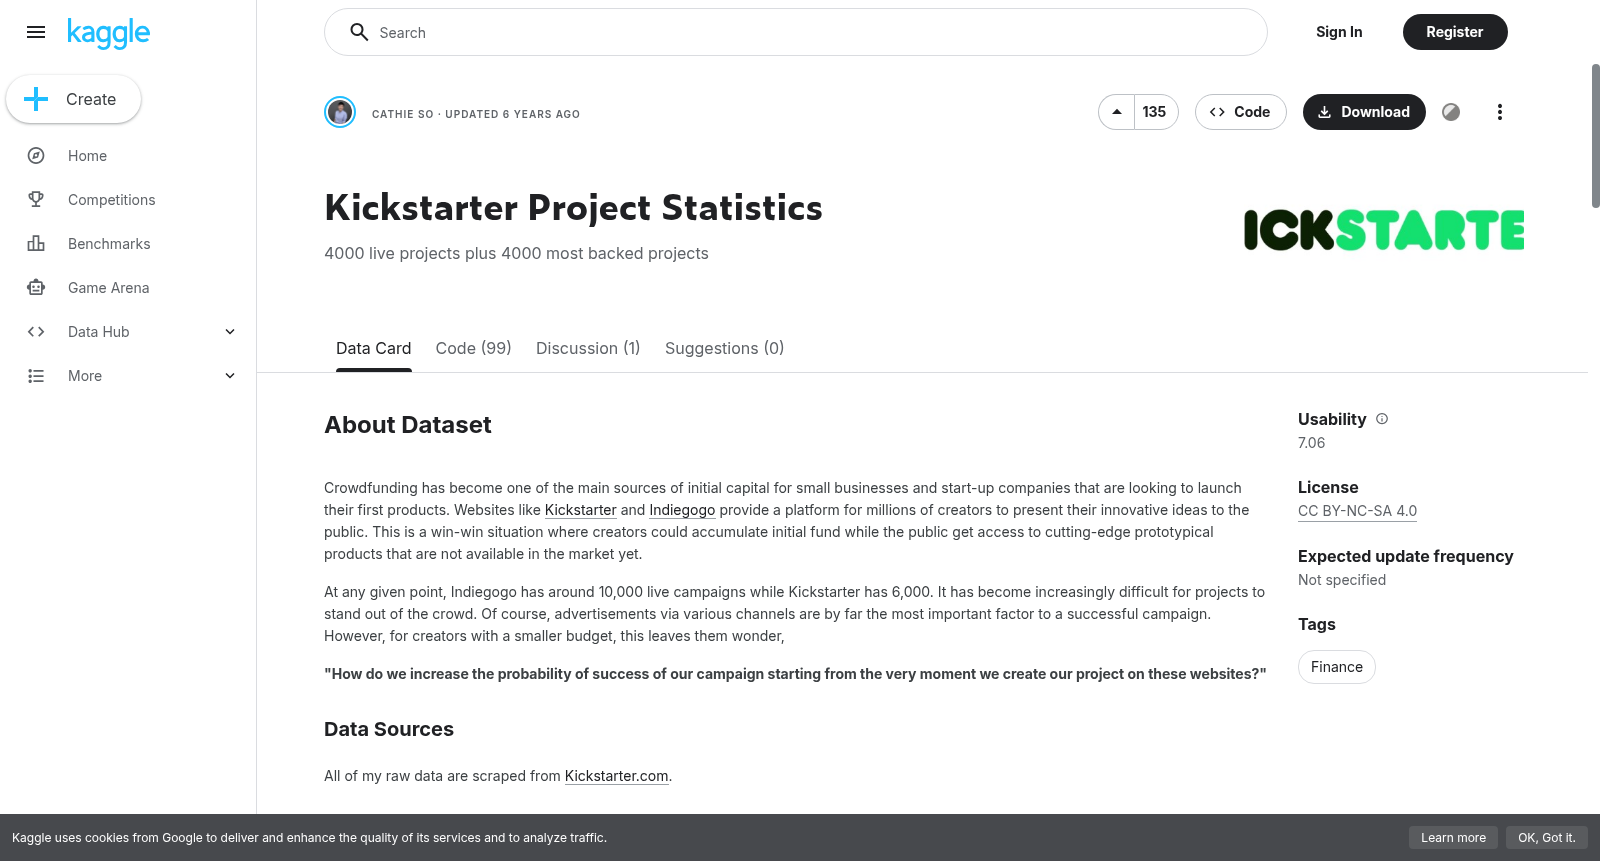Open the hamburger navigation menu

click(36, 32)
